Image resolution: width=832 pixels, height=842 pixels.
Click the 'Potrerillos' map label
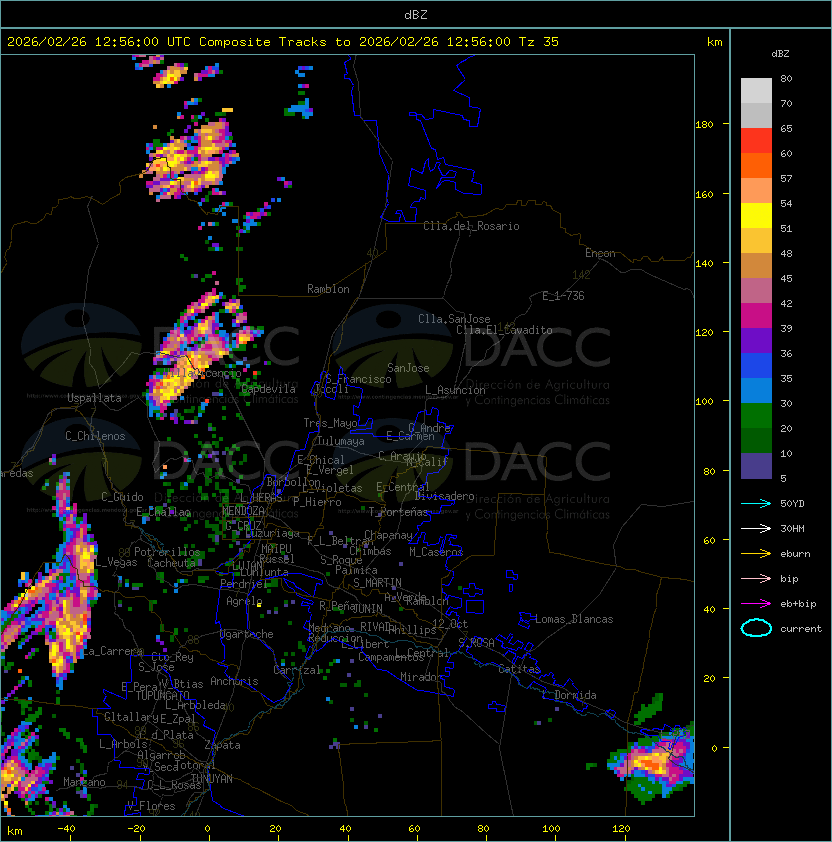(167, 552)
